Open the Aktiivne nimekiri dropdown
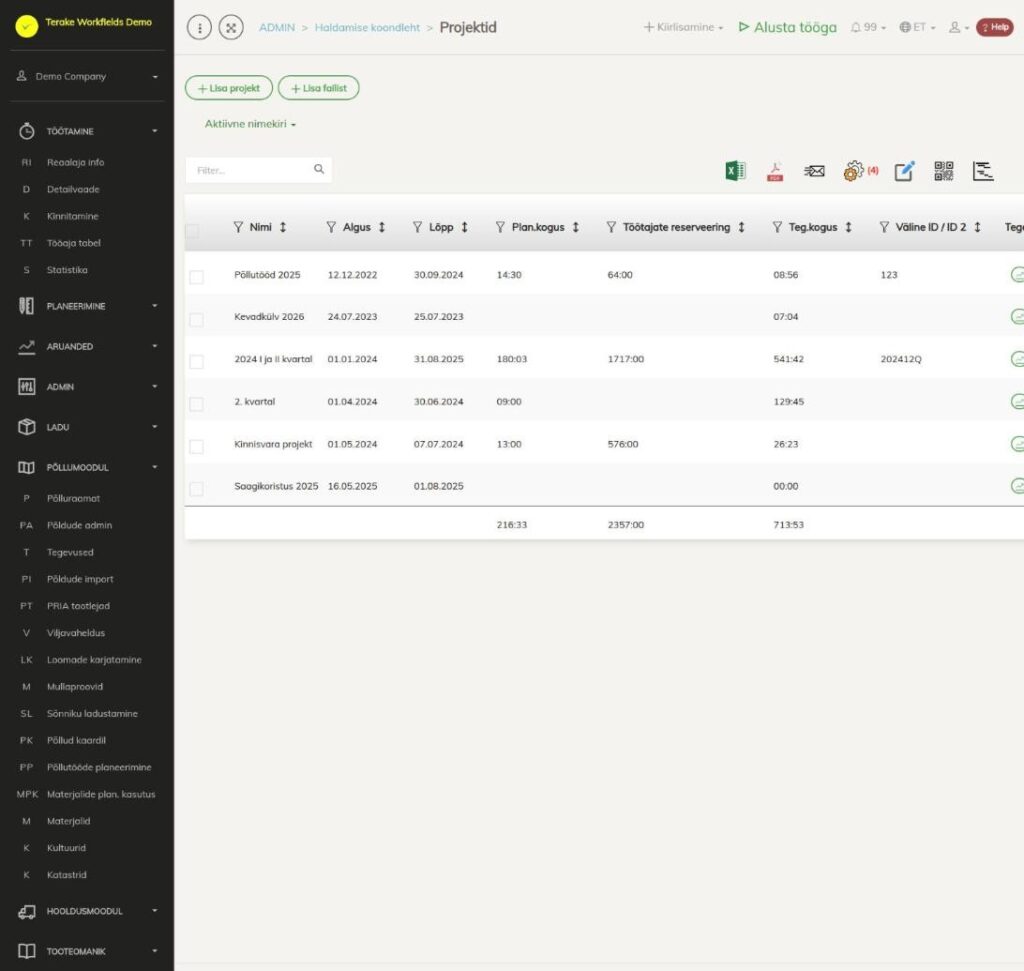 250,124
